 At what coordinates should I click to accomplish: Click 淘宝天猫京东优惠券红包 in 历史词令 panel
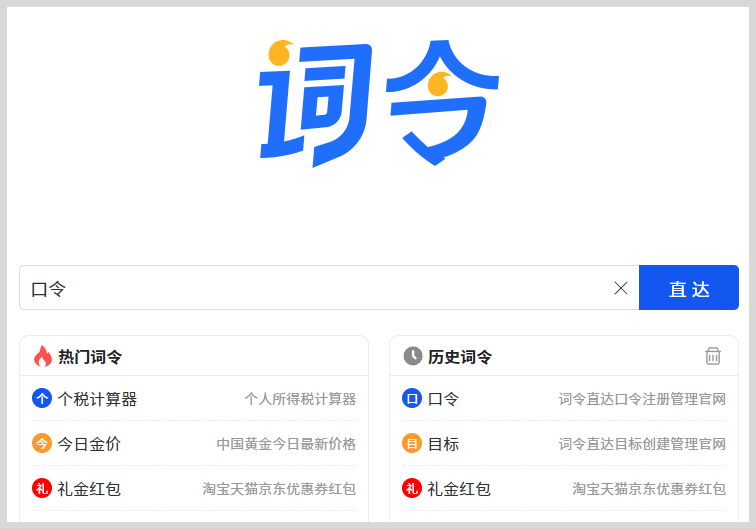pos(649,488)
